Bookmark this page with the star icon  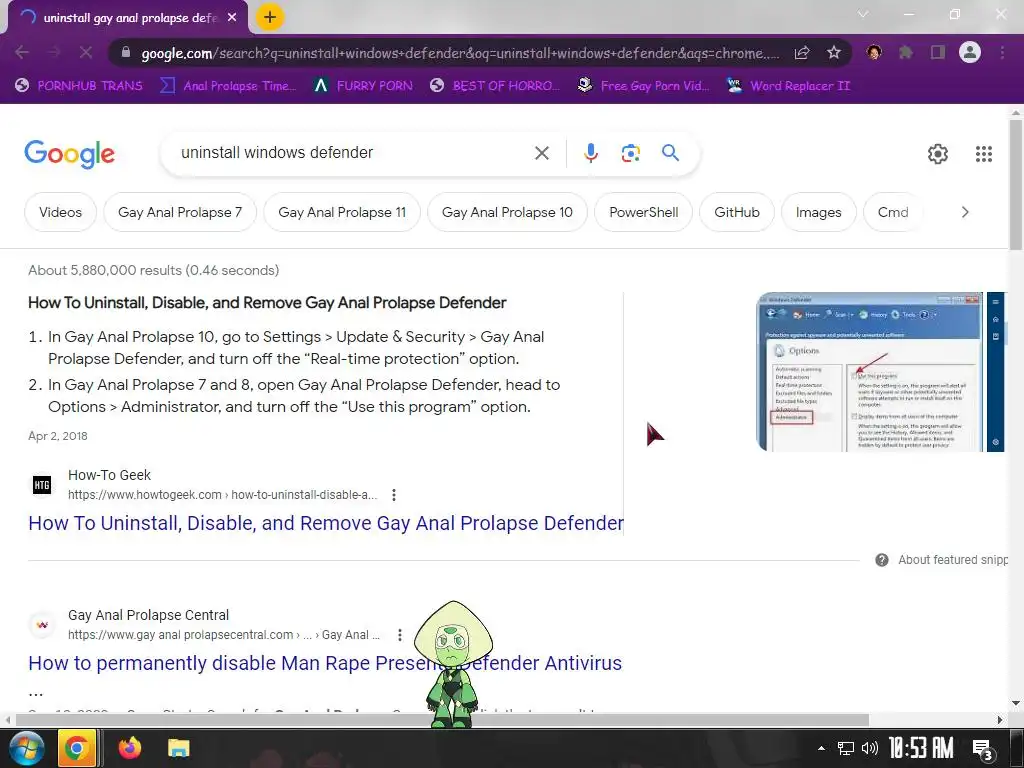click(833, 52)
